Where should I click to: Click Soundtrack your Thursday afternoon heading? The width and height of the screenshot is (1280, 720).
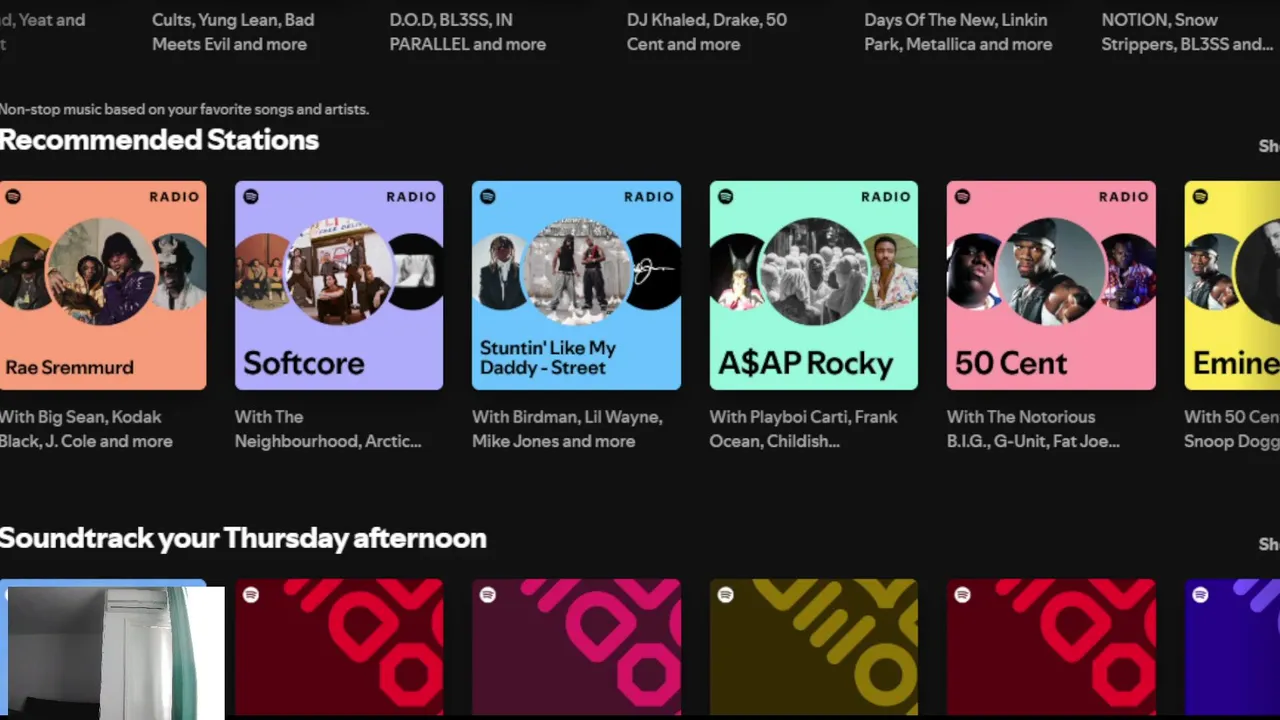point(243,538)
